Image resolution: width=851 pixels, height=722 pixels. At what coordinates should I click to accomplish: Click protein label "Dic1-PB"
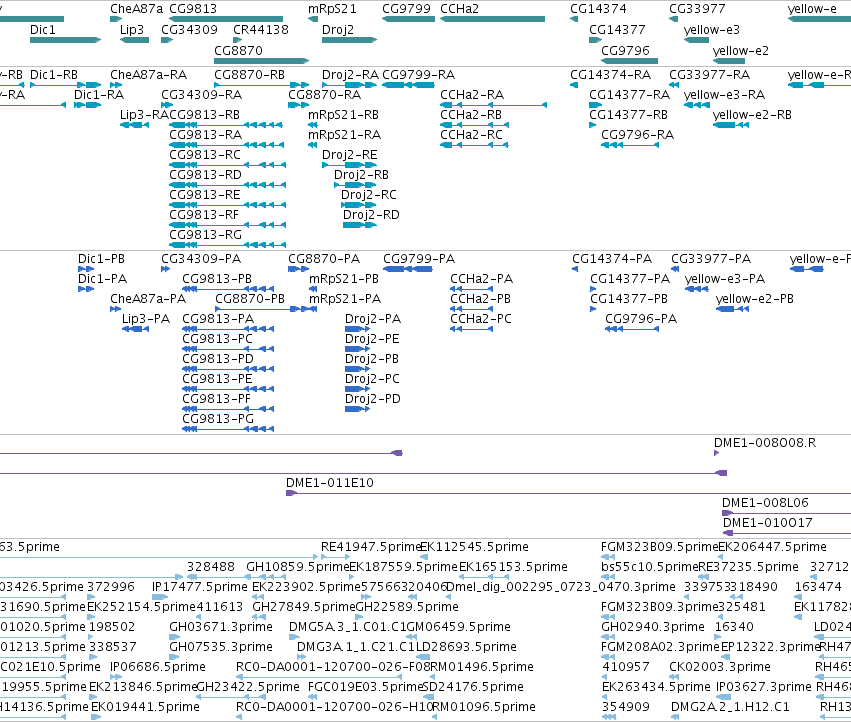tap(101, 259)
